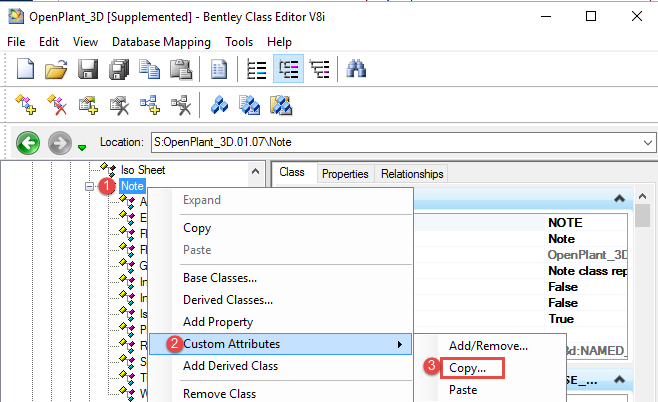Image resolution: width=658 pixels, height=402 pixels.
Task: Open the Tools menu
Action: pyautogui.click(x=239, y=42)
